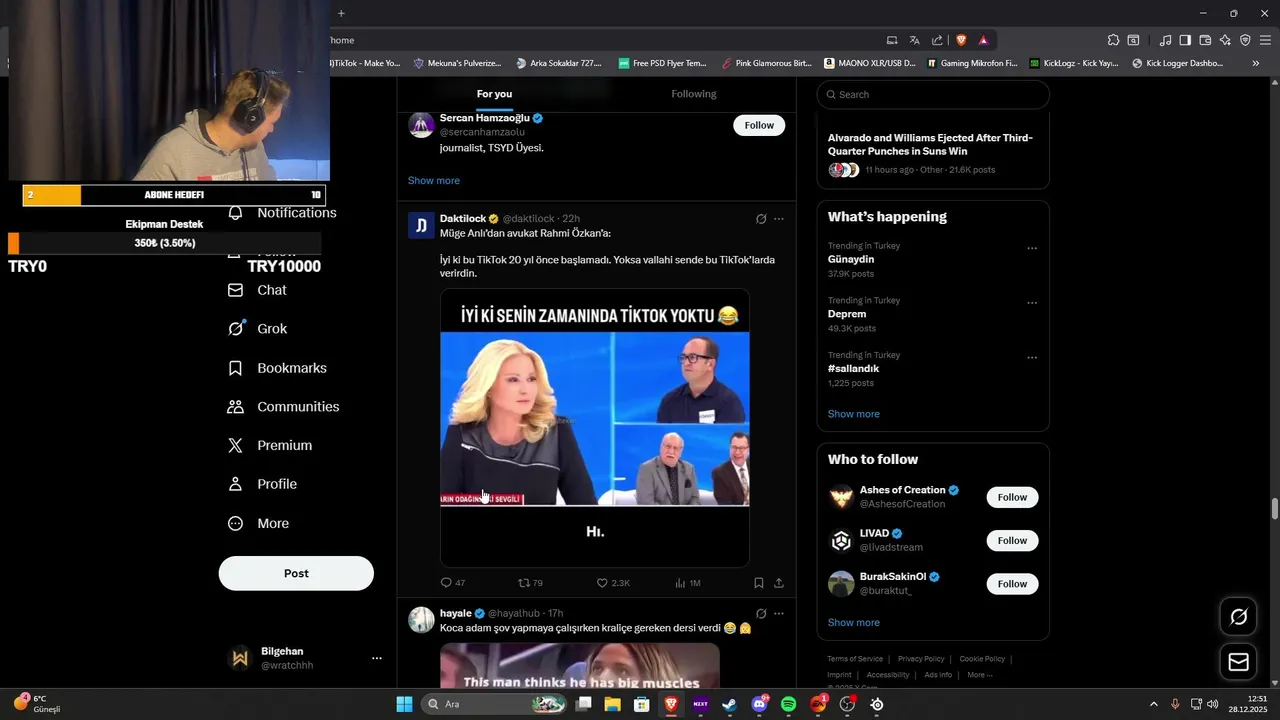Open the Premium X logo item
This screenshot has height=720, width=1280.
point(270,445)
